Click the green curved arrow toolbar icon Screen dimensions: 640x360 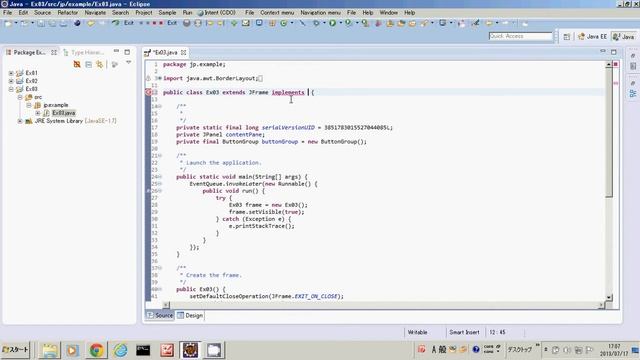point(116,23)
